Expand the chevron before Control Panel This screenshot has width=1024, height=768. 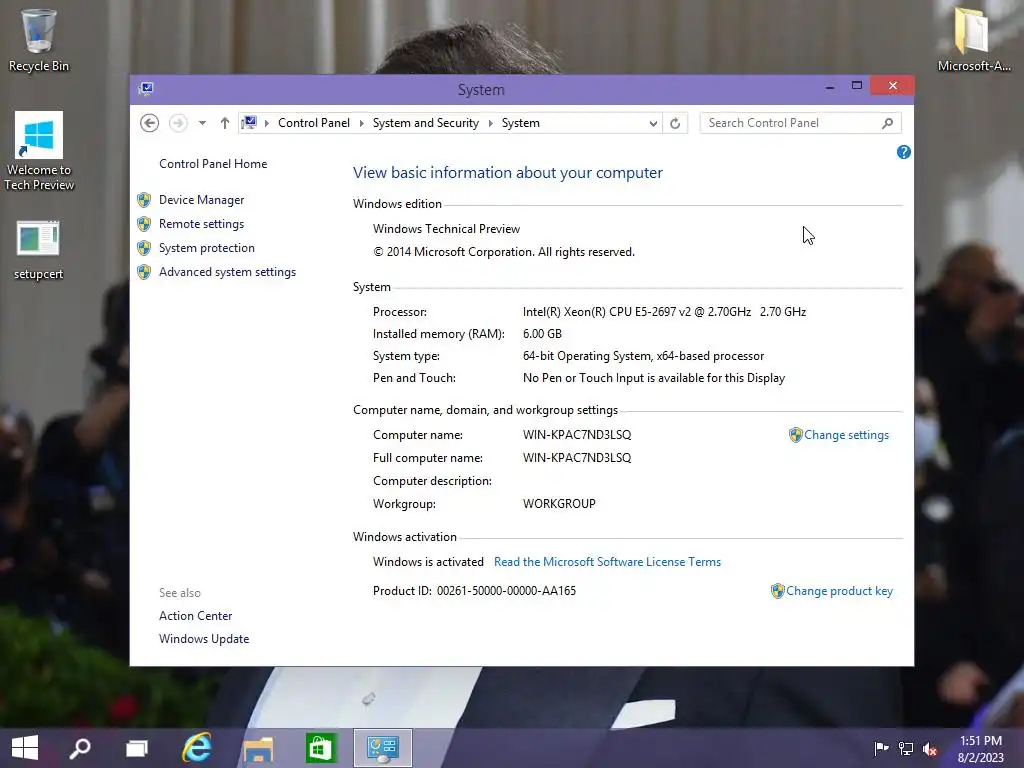click(266, 123)
